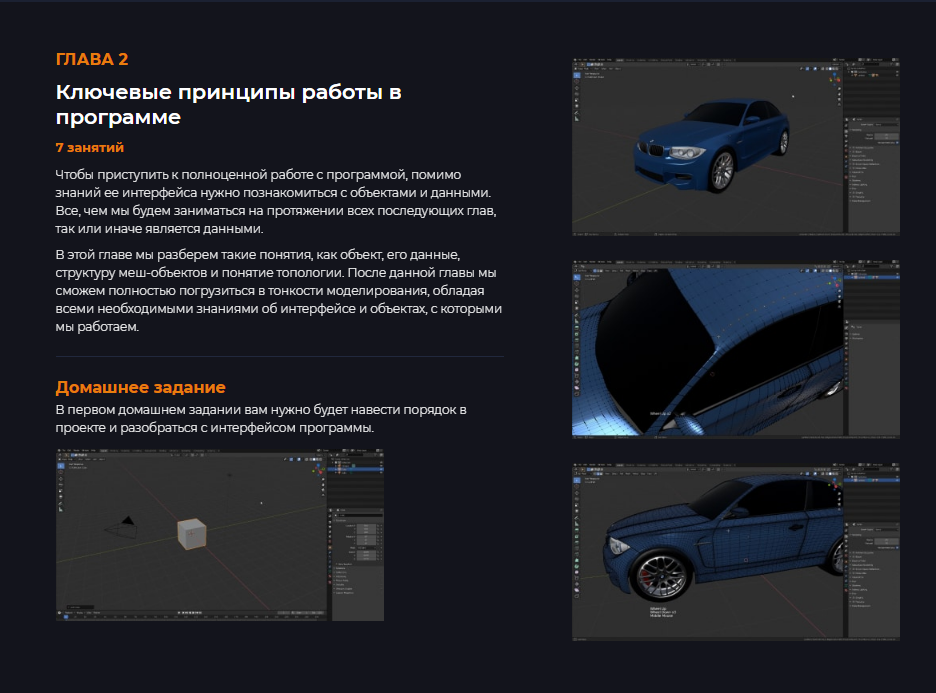Click the orange 'ГЛАВА 2' label

pos(92,59)
